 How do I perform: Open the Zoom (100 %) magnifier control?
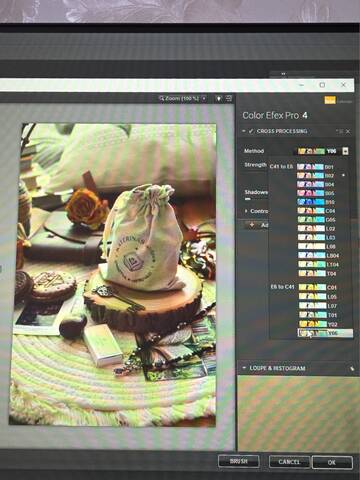179,98
